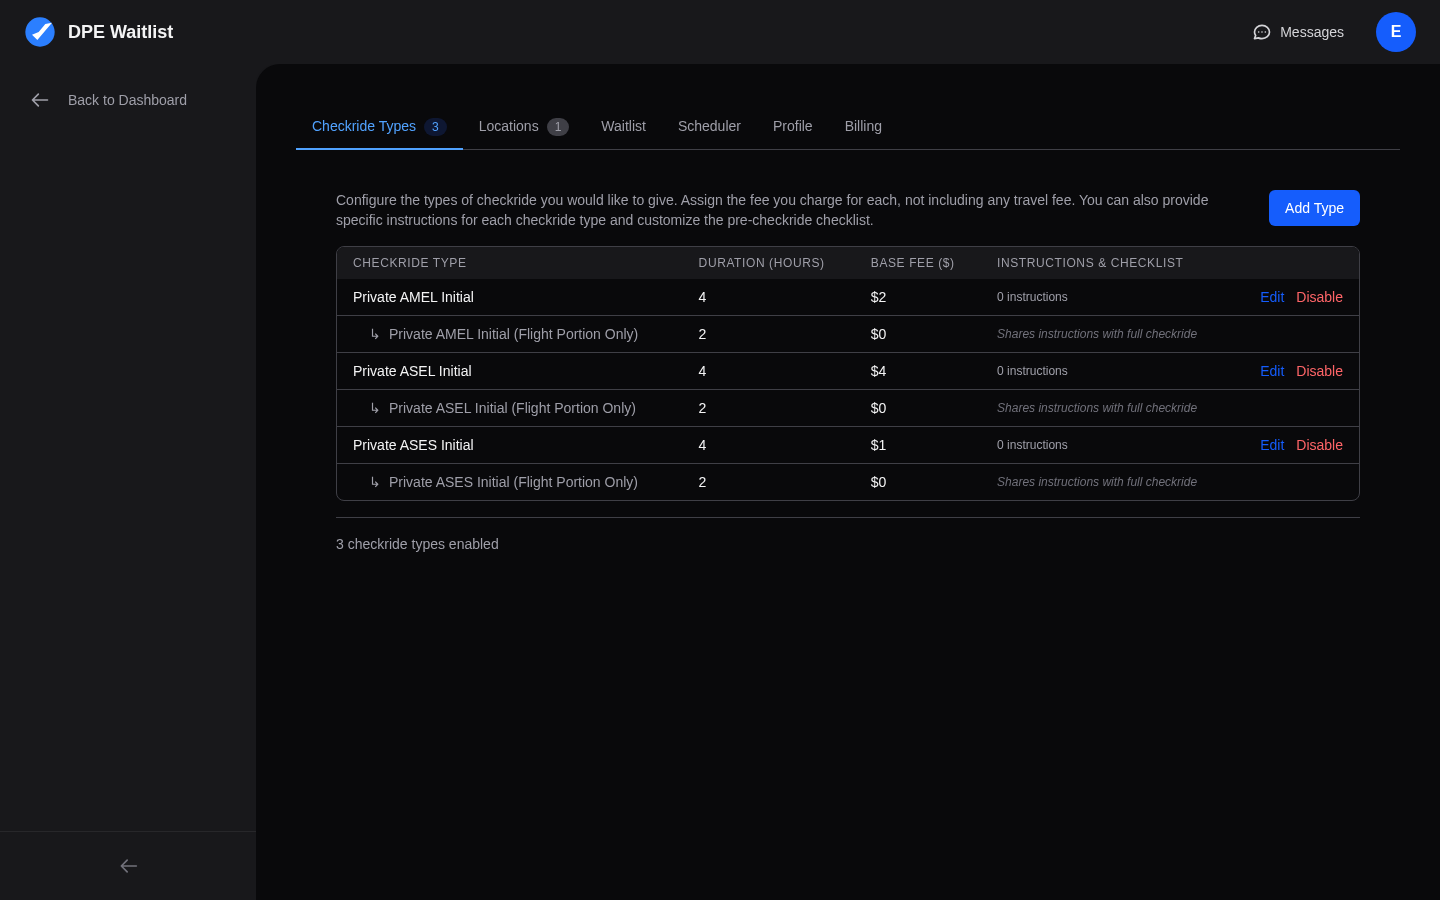The height and width of the screenshot is (900, 1440).
Task: Click the back arrow beside Back to Dashboard
Action: pyautogui.click(x=39, y=100)
